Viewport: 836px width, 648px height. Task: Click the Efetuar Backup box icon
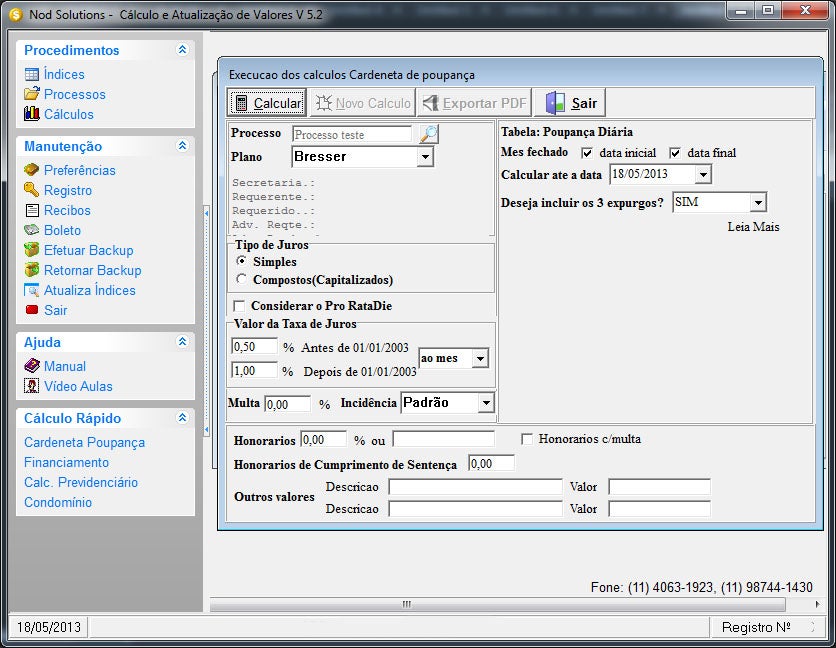31,250
